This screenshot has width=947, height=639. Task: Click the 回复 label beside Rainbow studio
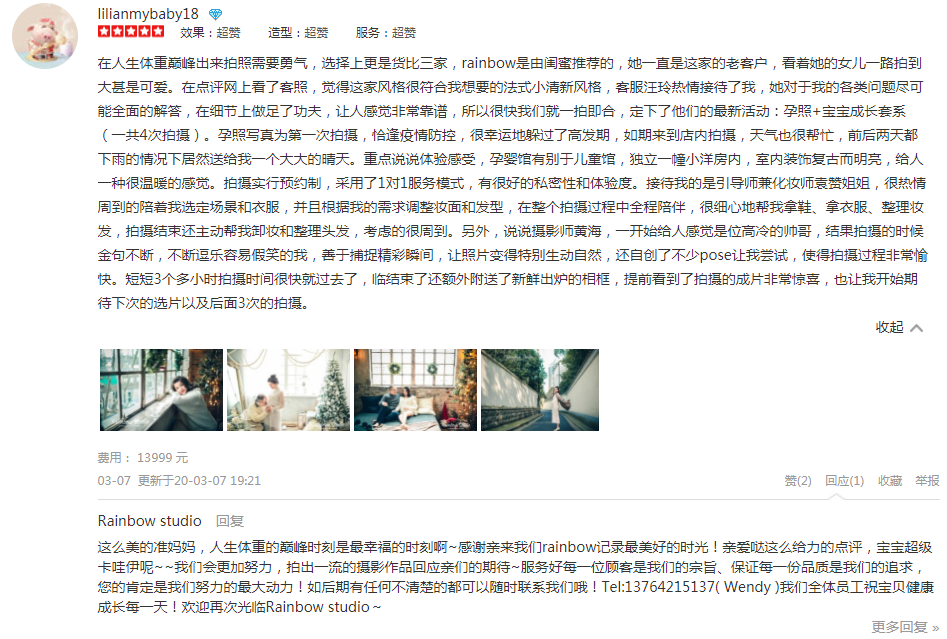point(230,521)
